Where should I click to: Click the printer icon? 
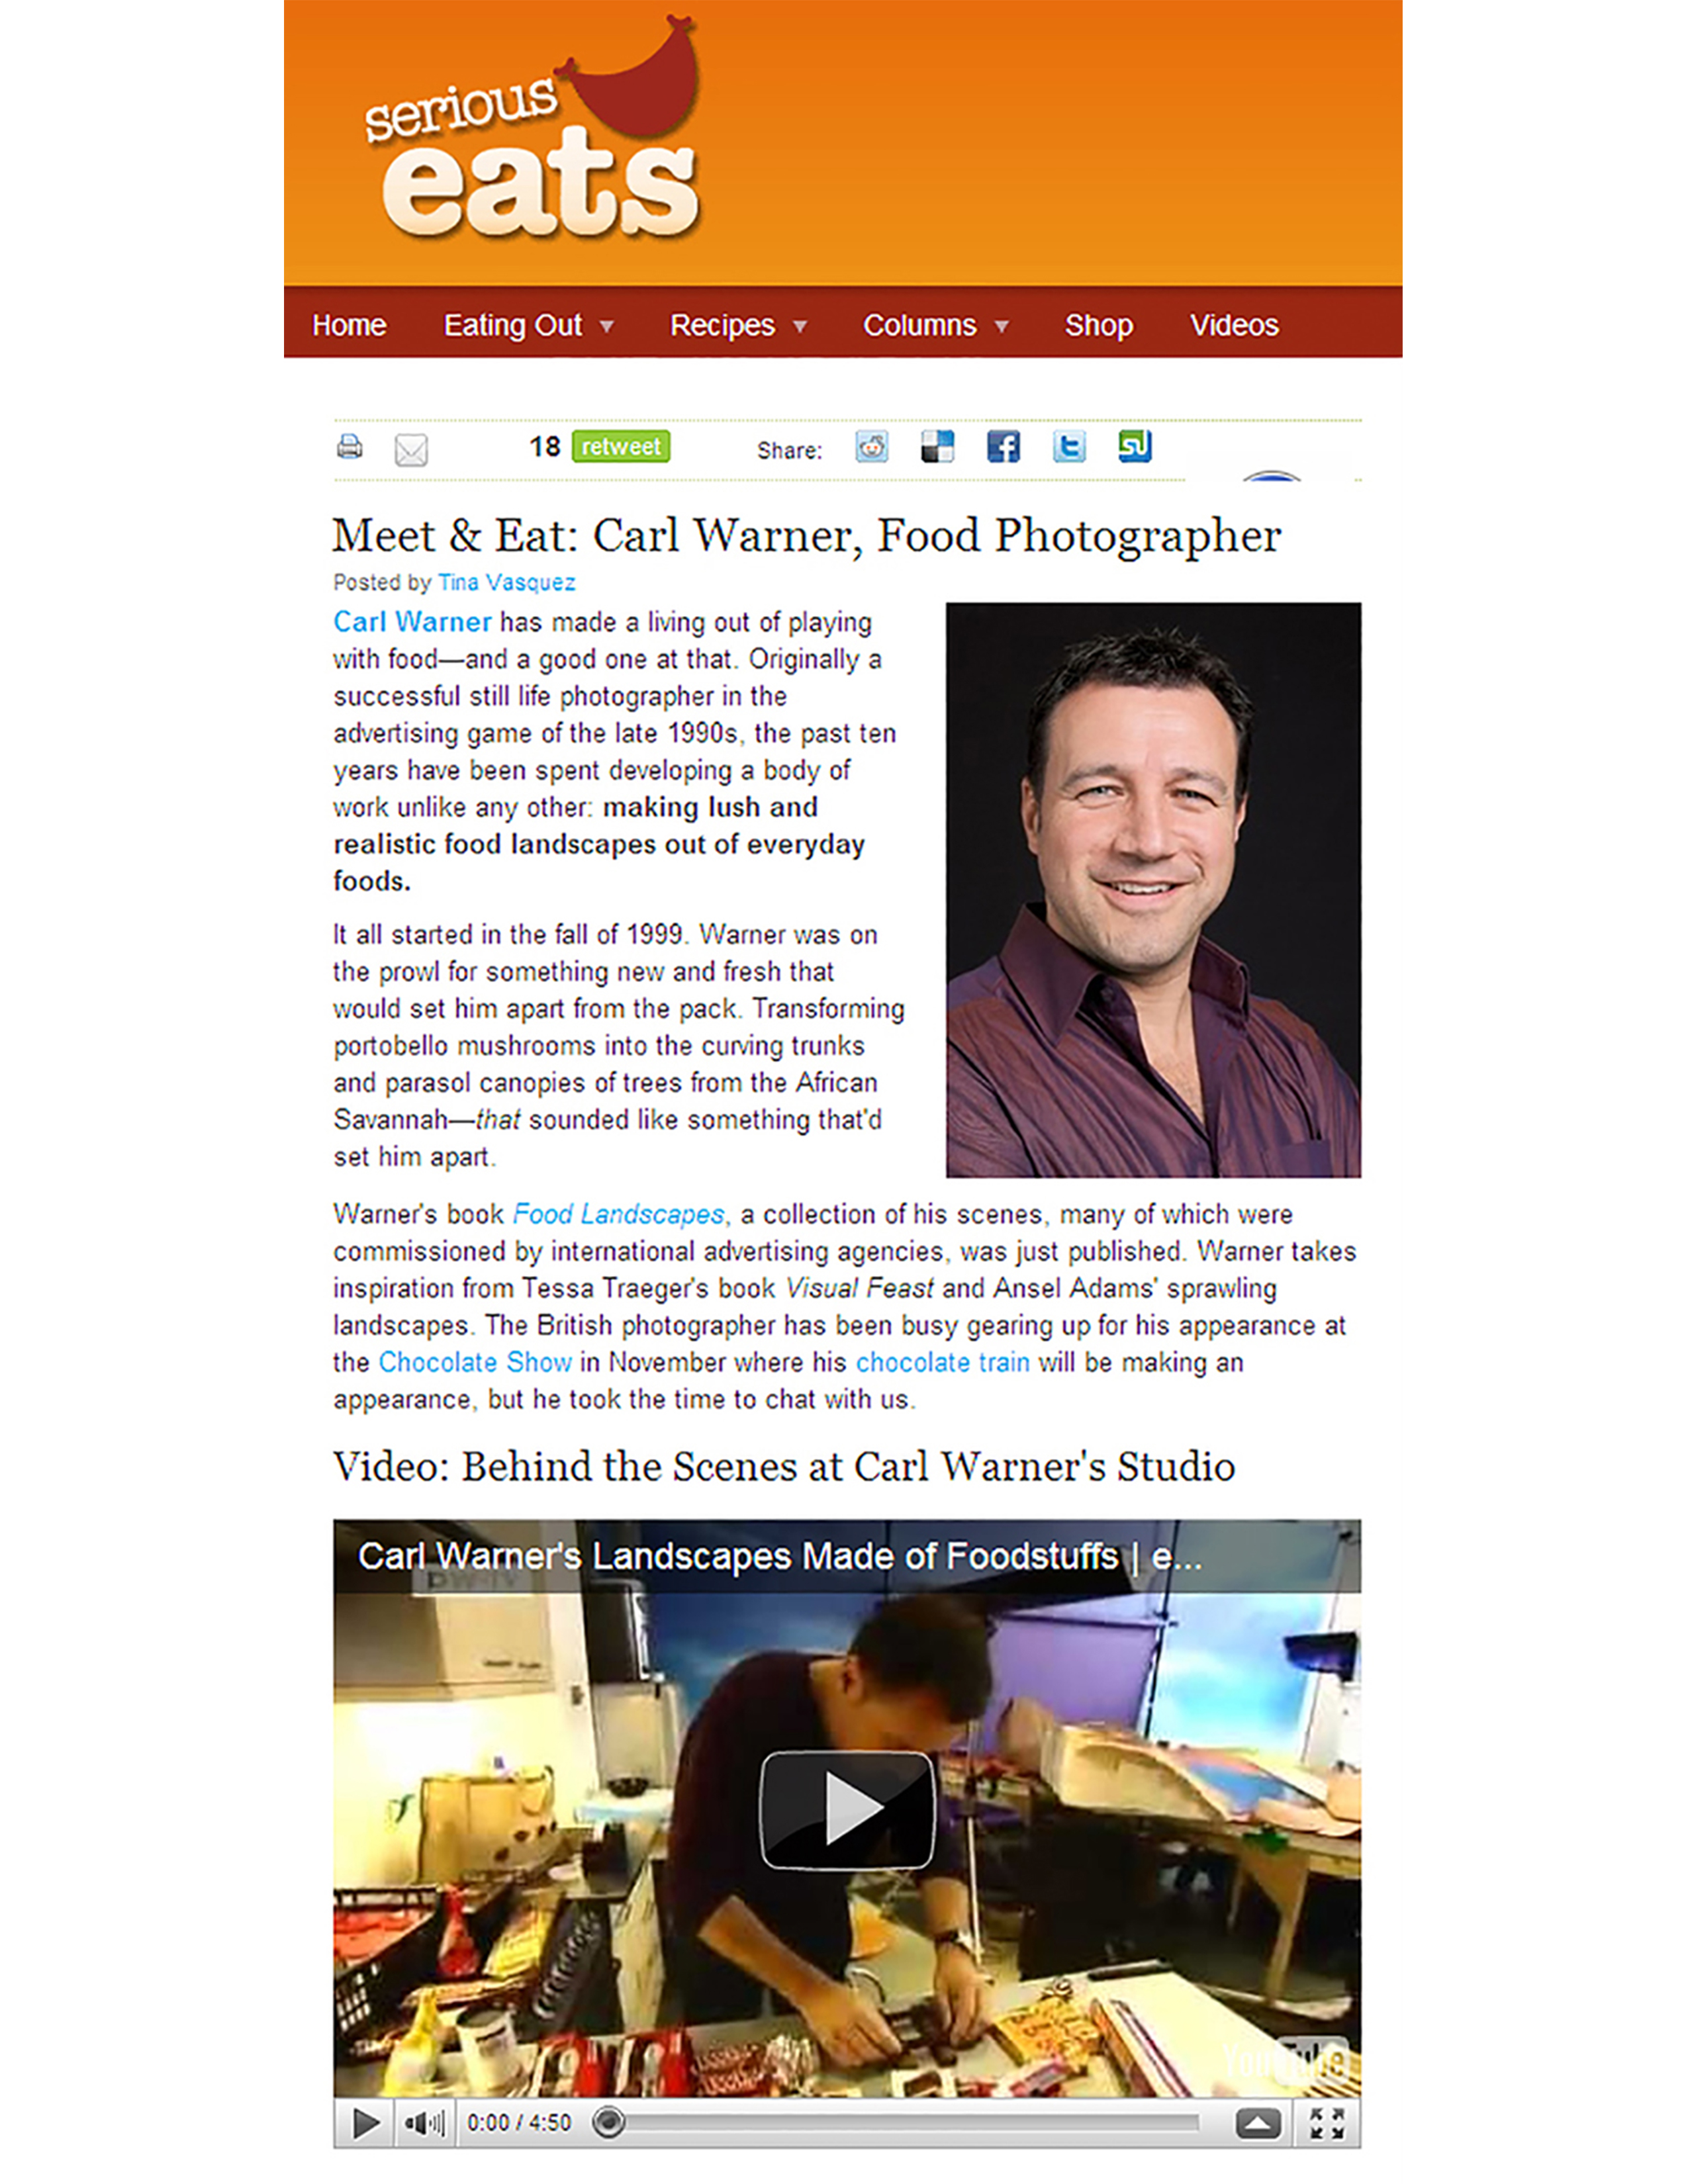pyautogui.click(x=349, y=447)
